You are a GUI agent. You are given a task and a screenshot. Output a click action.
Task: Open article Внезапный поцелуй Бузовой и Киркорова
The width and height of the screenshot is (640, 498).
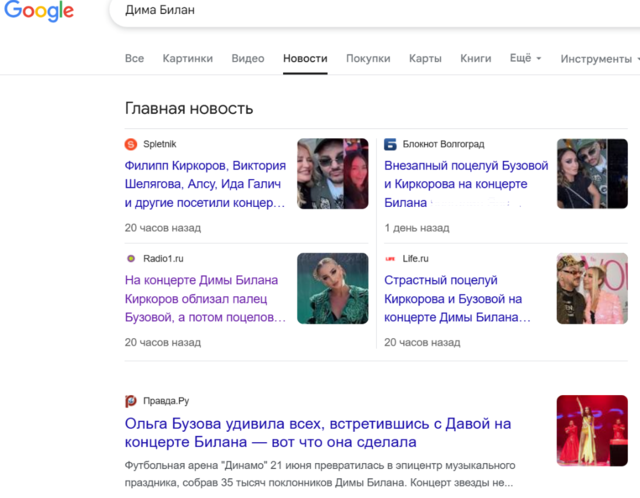tap(466, 184)
